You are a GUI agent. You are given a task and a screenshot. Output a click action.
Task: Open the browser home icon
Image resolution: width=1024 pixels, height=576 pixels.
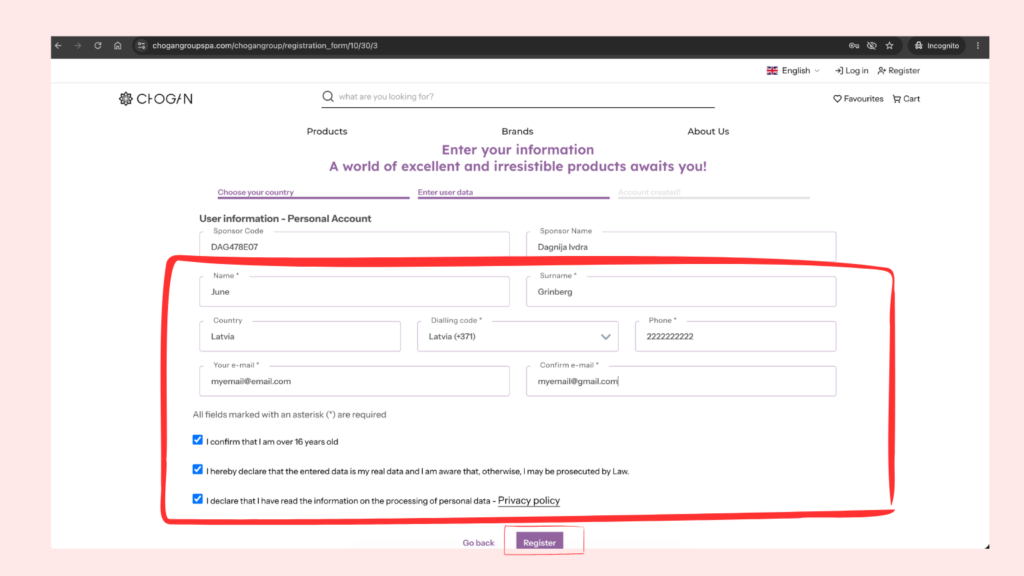[x=118, y=46]
